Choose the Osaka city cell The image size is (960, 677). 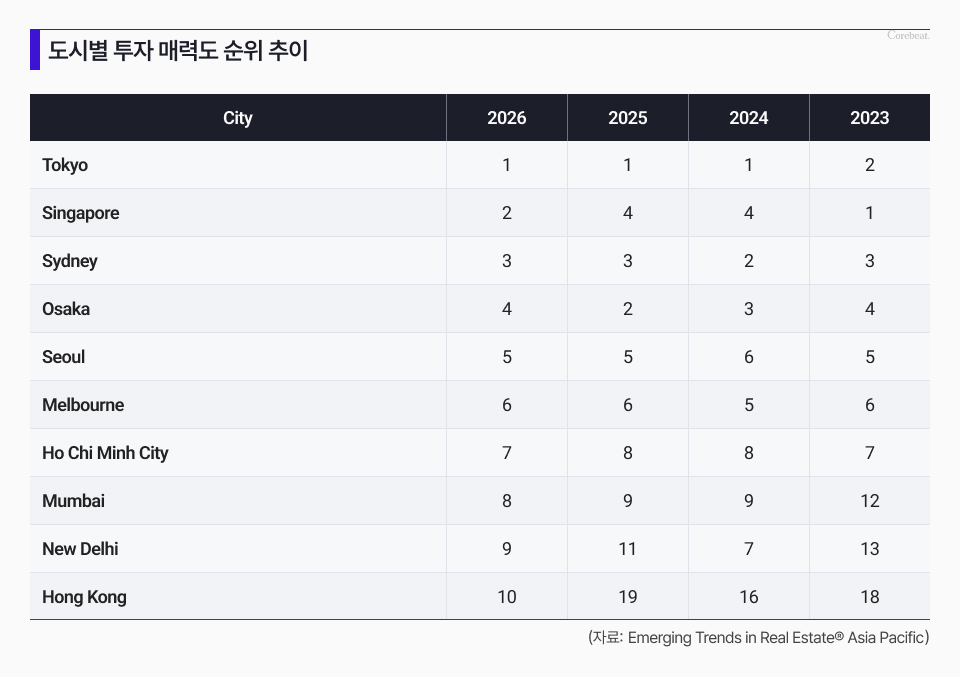tap(66, 309)
